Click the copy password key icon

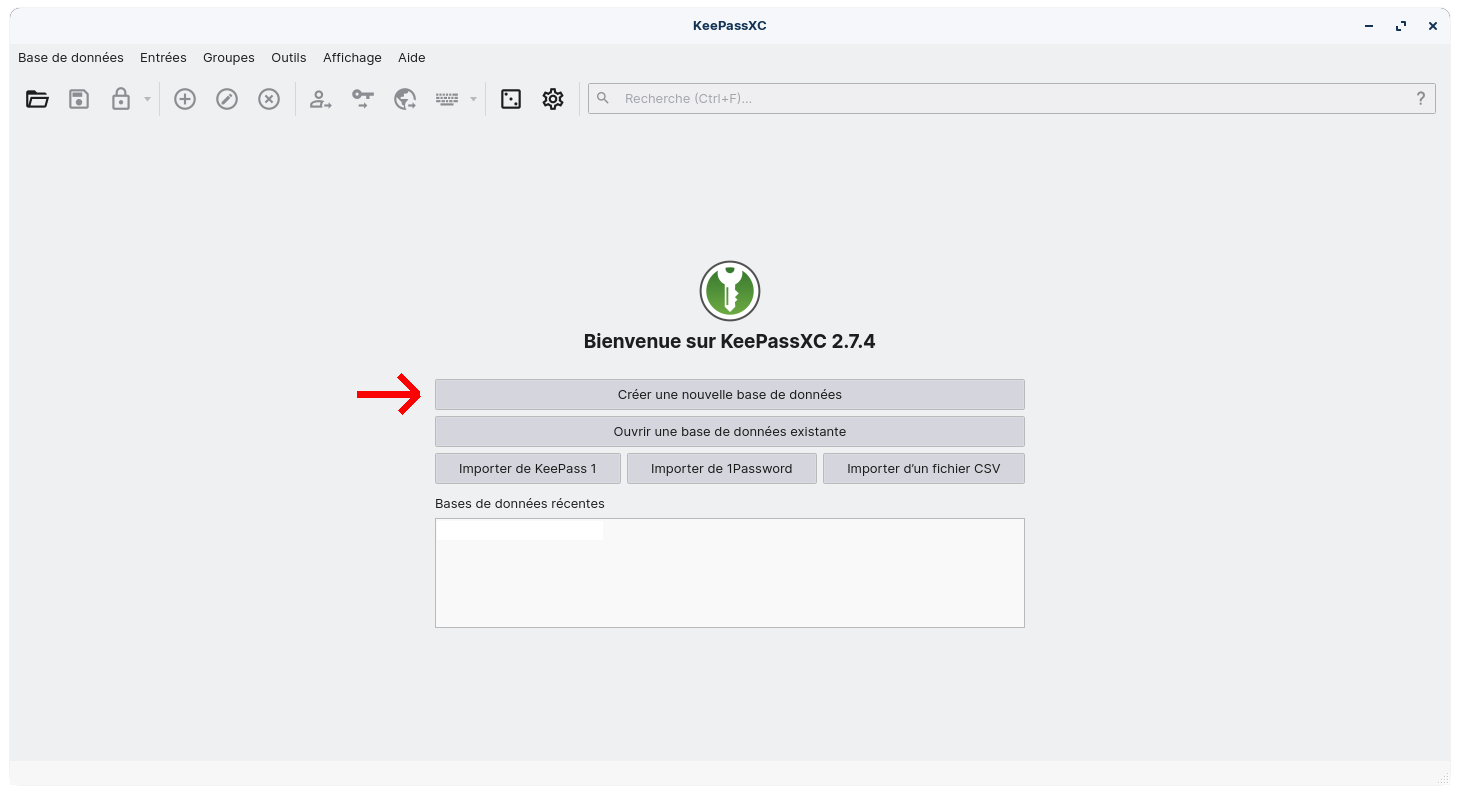pos(362,99)
